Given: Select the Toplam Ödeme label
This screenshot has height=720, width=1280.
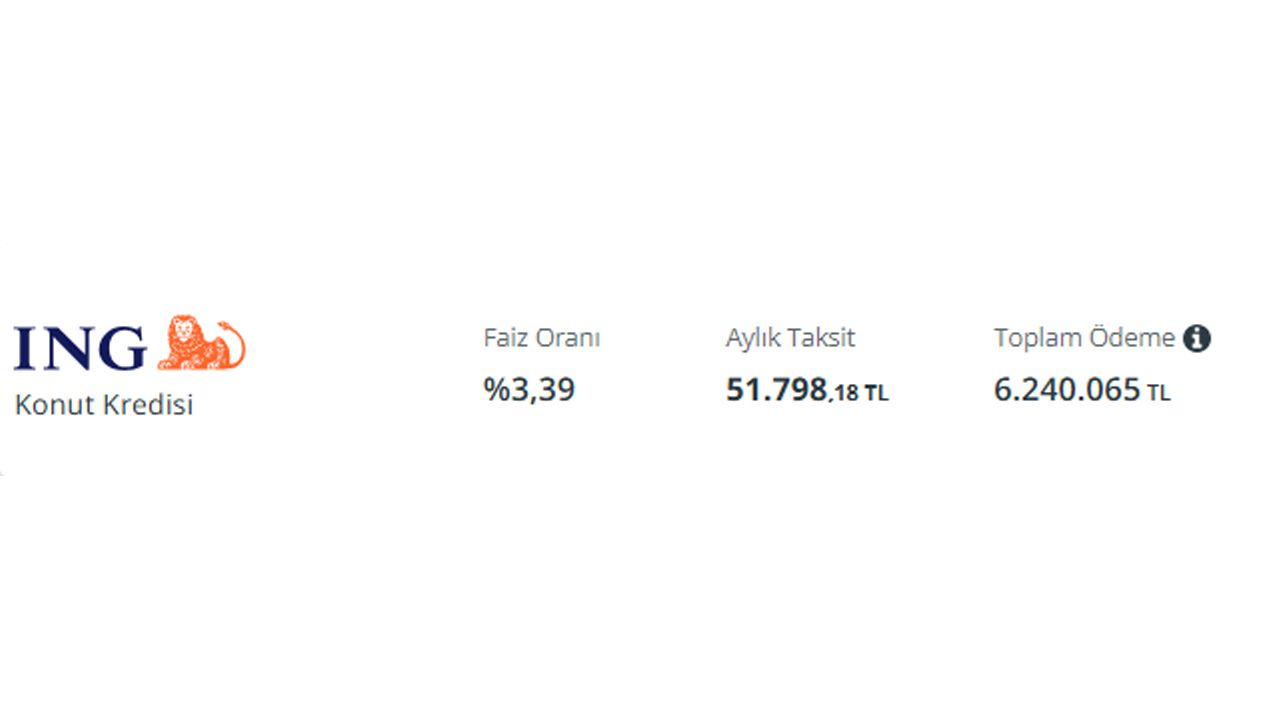Looking at the screenshot, I should pyautogui.click(x=1084, y=338).
